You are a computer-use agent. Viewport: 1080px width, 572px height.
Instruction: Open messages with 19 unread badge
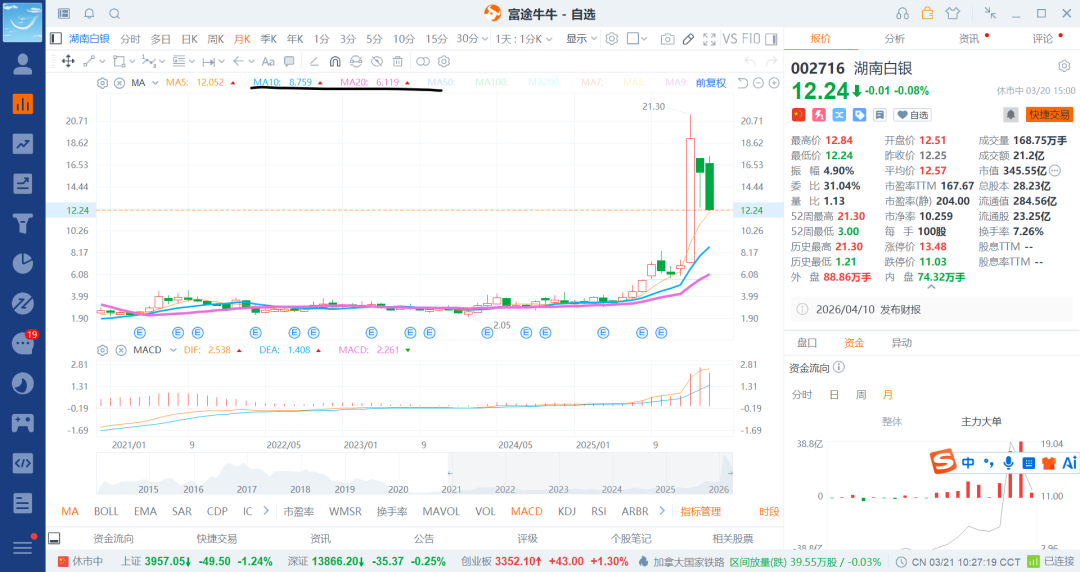[23, 343]
